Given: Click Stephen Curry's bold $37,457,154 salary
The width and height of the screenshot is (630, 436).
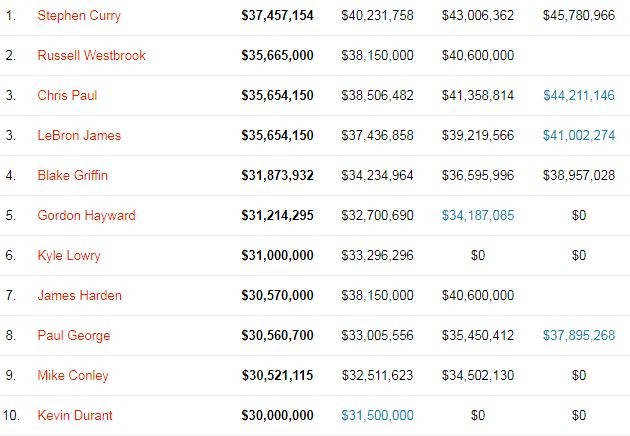Looking at the screenshot, I should pos(277,16).
